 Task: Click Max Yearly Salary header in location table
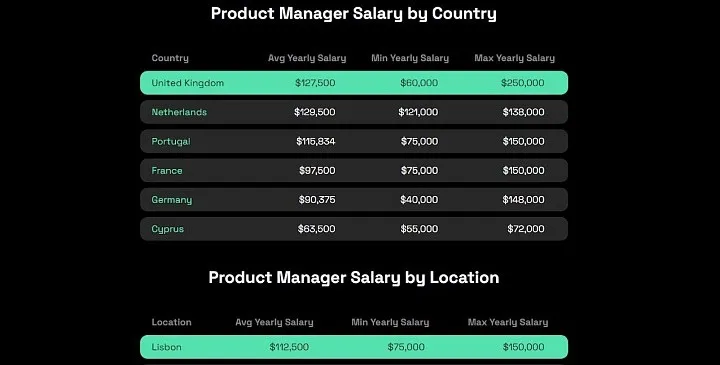tap(508, 322)
